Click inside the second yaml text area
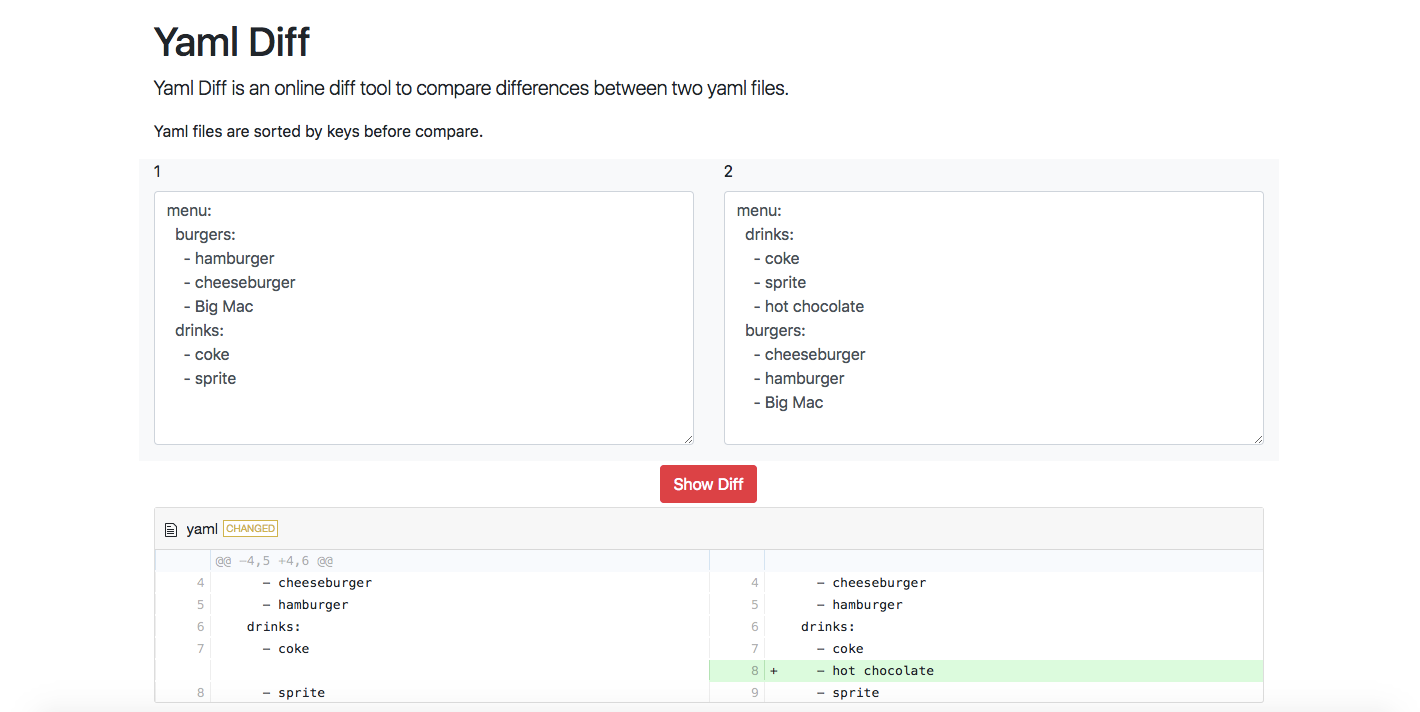 (x=994, y=318)
